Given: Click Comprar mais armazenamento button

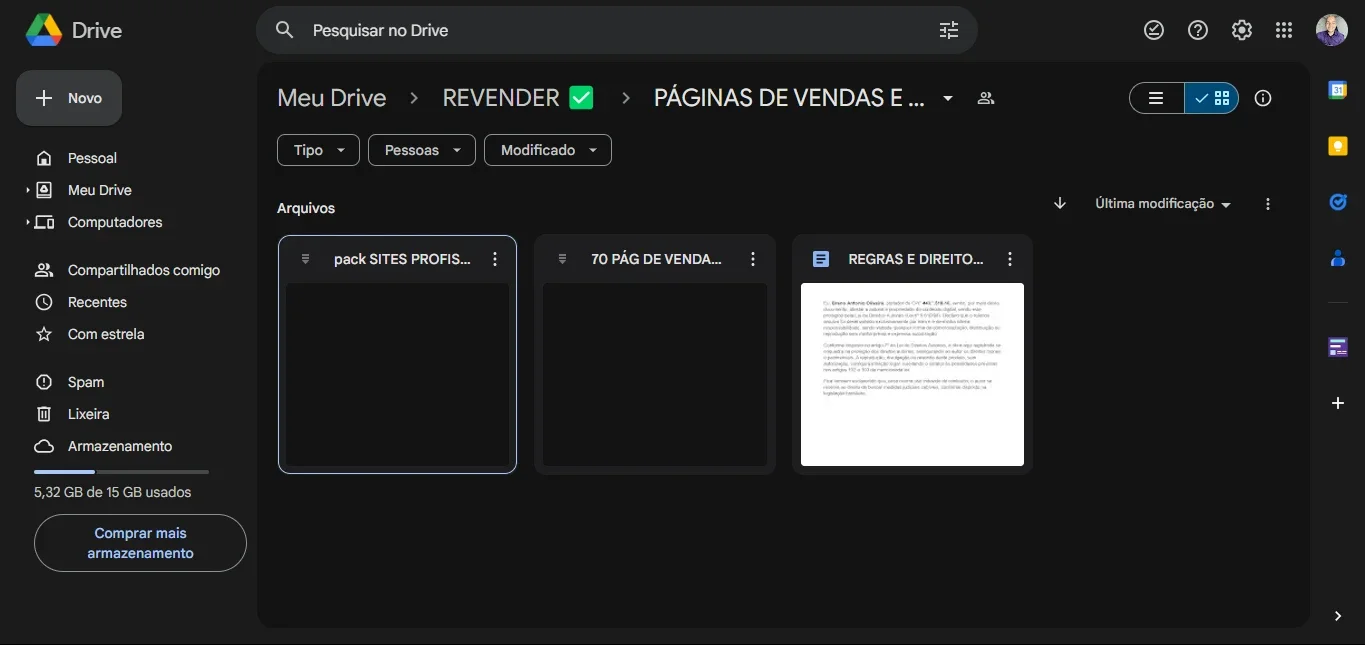Looking at the screenshot, I should click(x=140, y=543).
